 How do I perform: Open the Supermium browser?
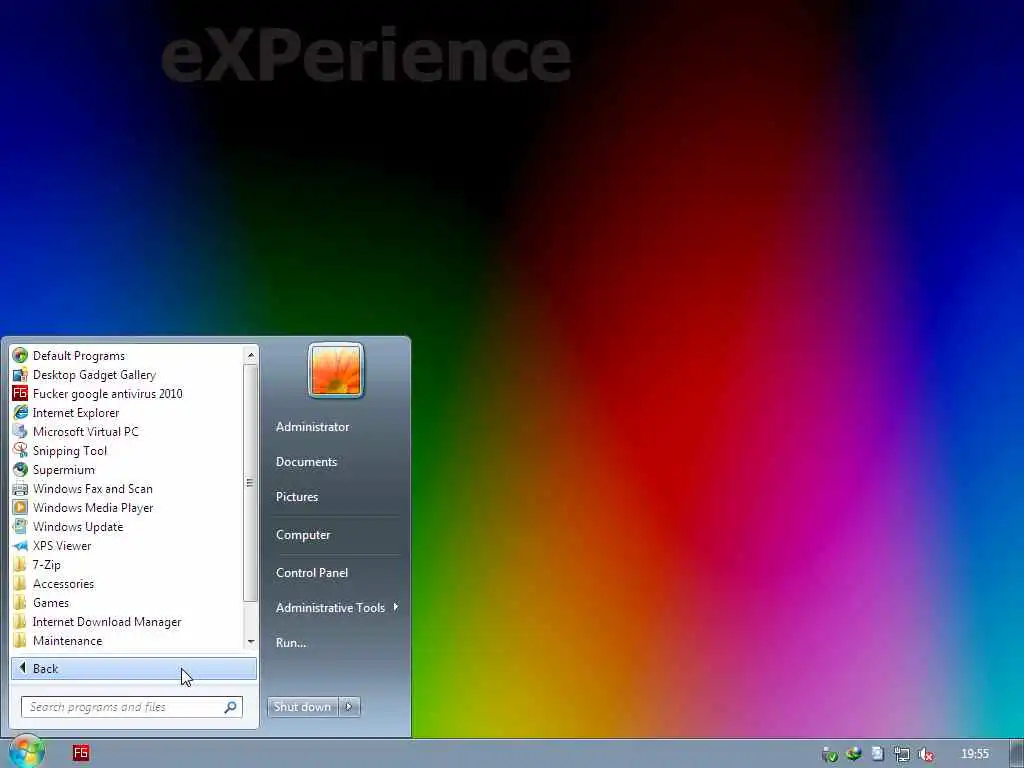[127, 470]
